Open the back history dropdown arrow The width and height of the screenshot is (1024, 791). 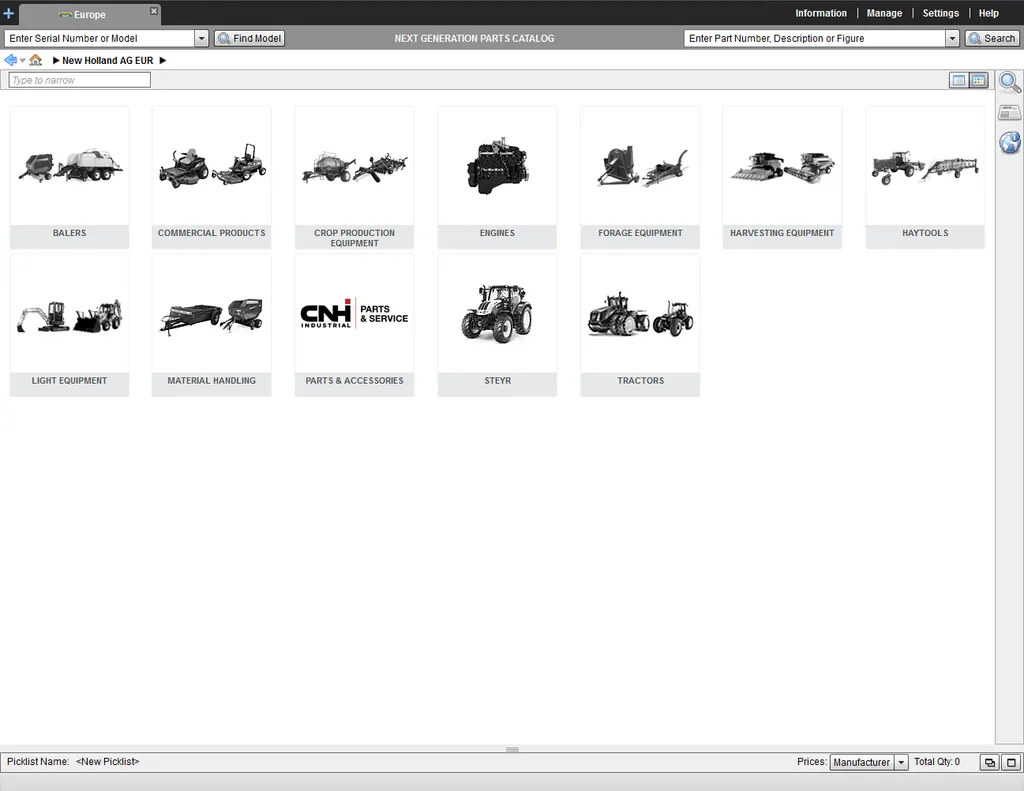(x=23, y=61)
